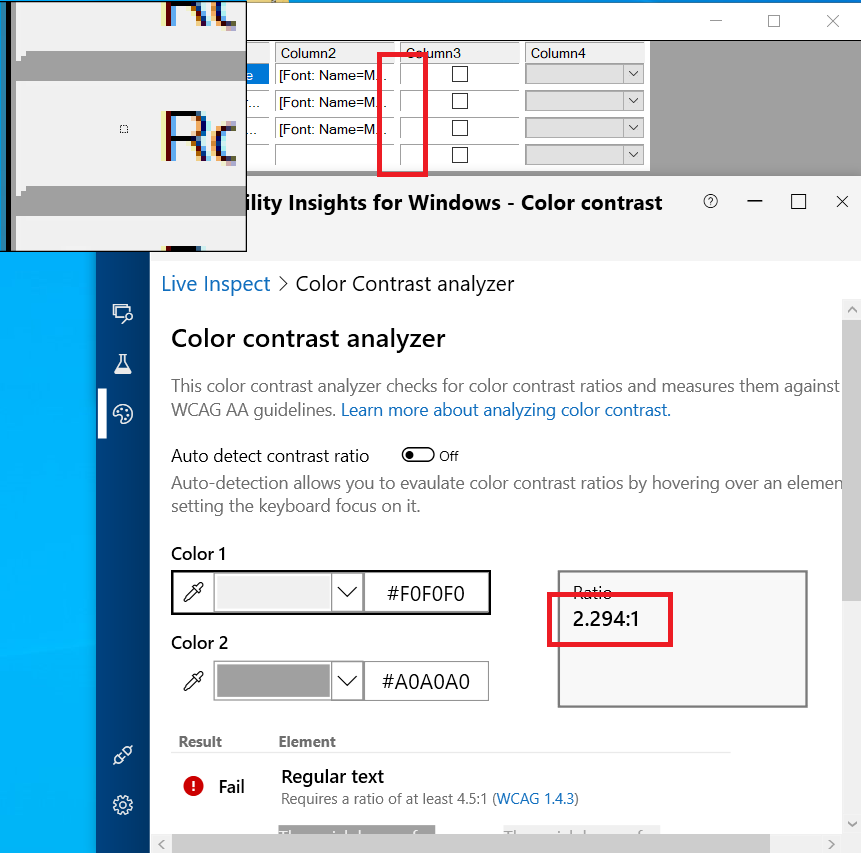Click the vertical scrollbar thumb
The width and height of the screenshot is (861, 853).
point(852,460)
